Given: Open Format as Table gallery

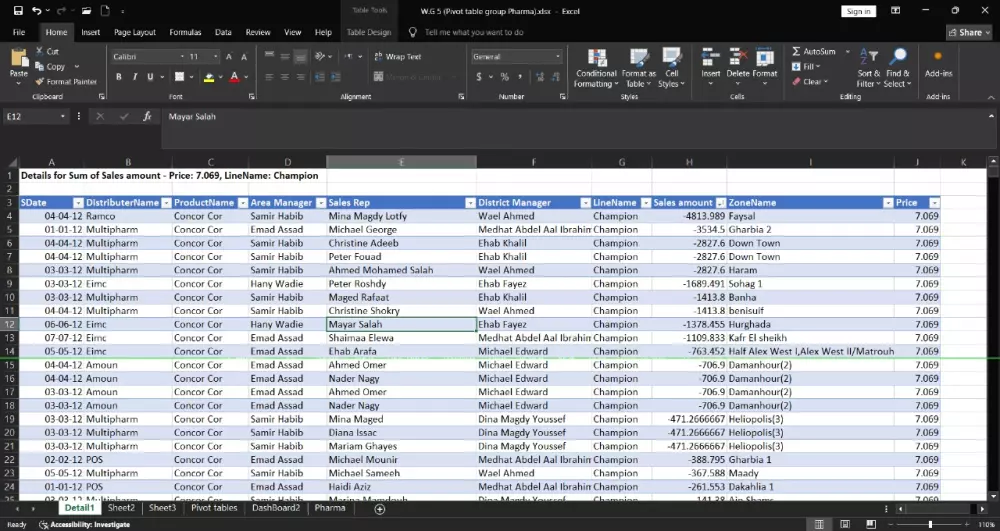Looking at the screenshot, I should point(638,68).
